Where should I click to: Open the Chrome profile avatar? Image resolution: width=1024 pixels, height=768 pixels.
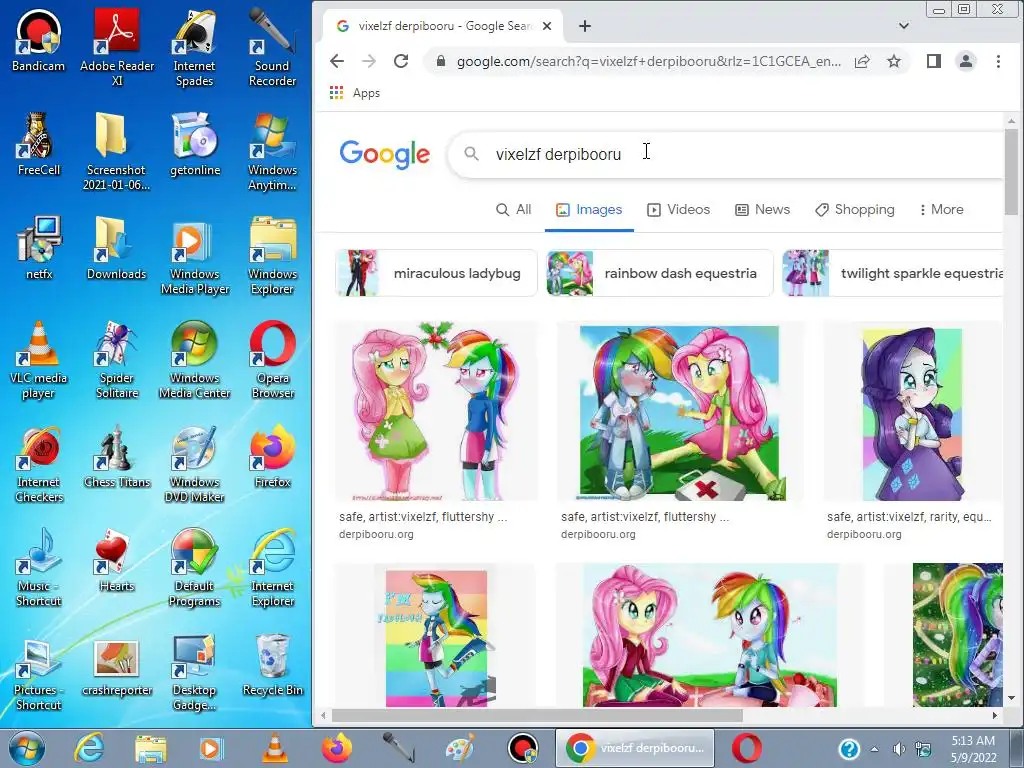[966, 61]
